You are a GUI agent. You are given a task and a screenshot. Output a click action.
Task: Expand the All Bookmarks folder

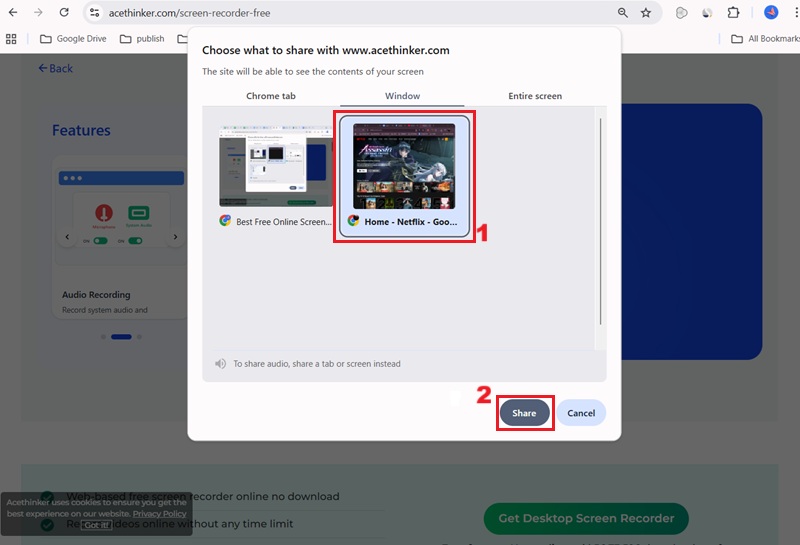(765, 39)
